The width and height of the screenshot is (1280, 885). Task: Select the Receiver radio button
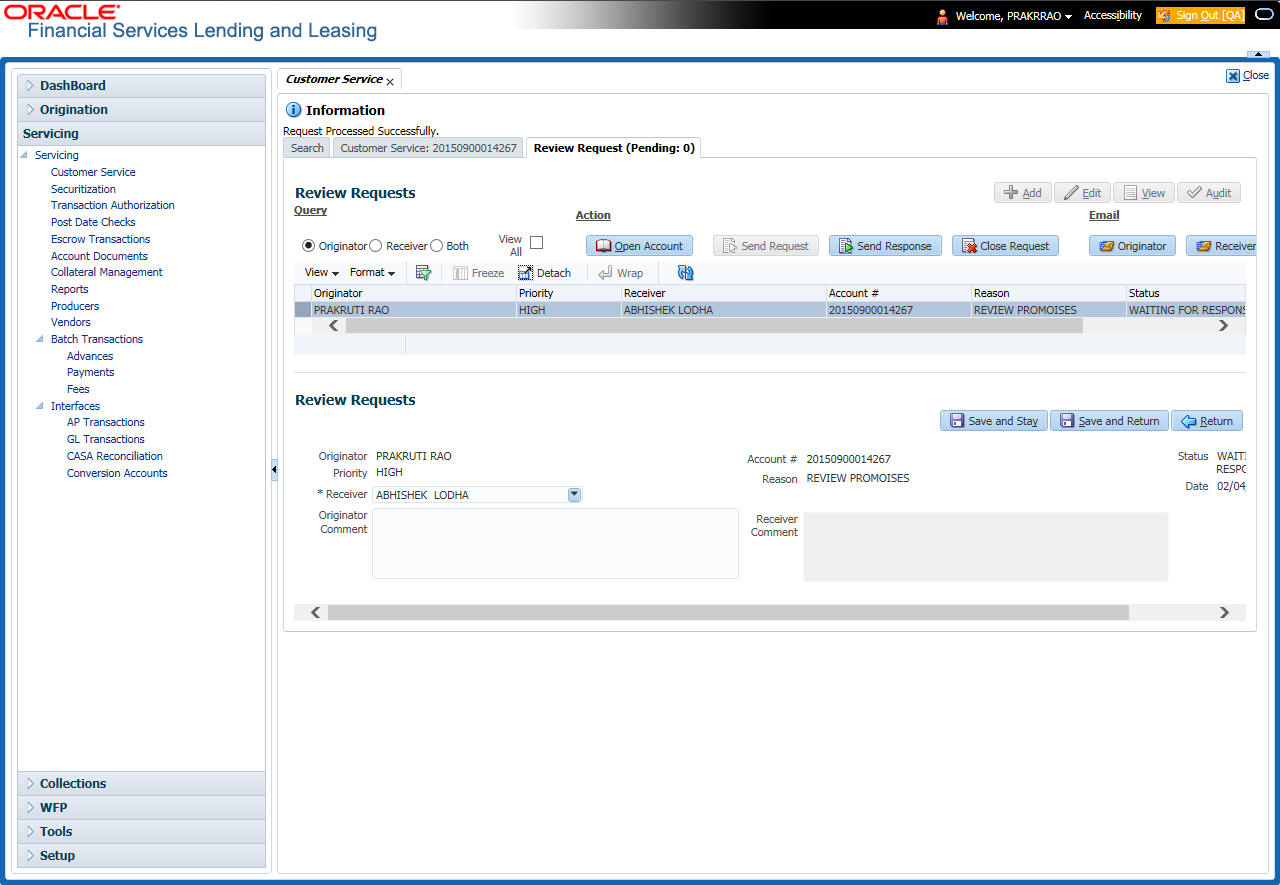pyautogui.click(x=376, y=246)
